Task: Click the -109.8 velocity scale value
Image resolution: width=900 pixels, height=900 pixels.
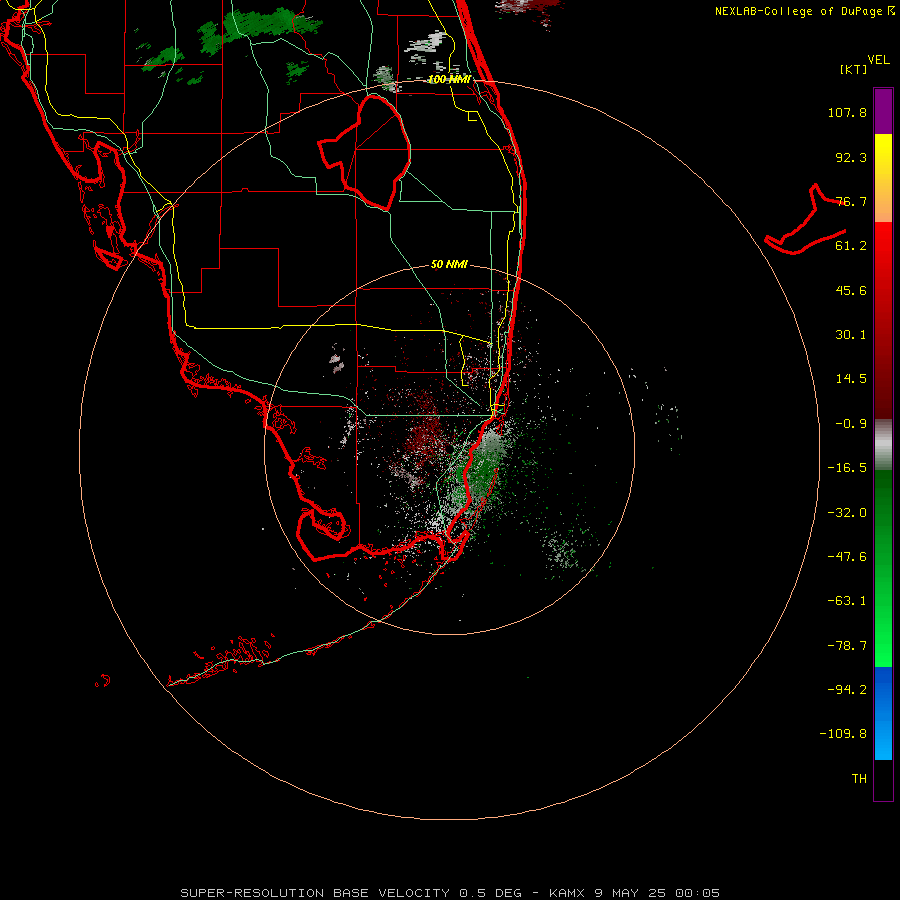Action: click(x=843, y=734)
